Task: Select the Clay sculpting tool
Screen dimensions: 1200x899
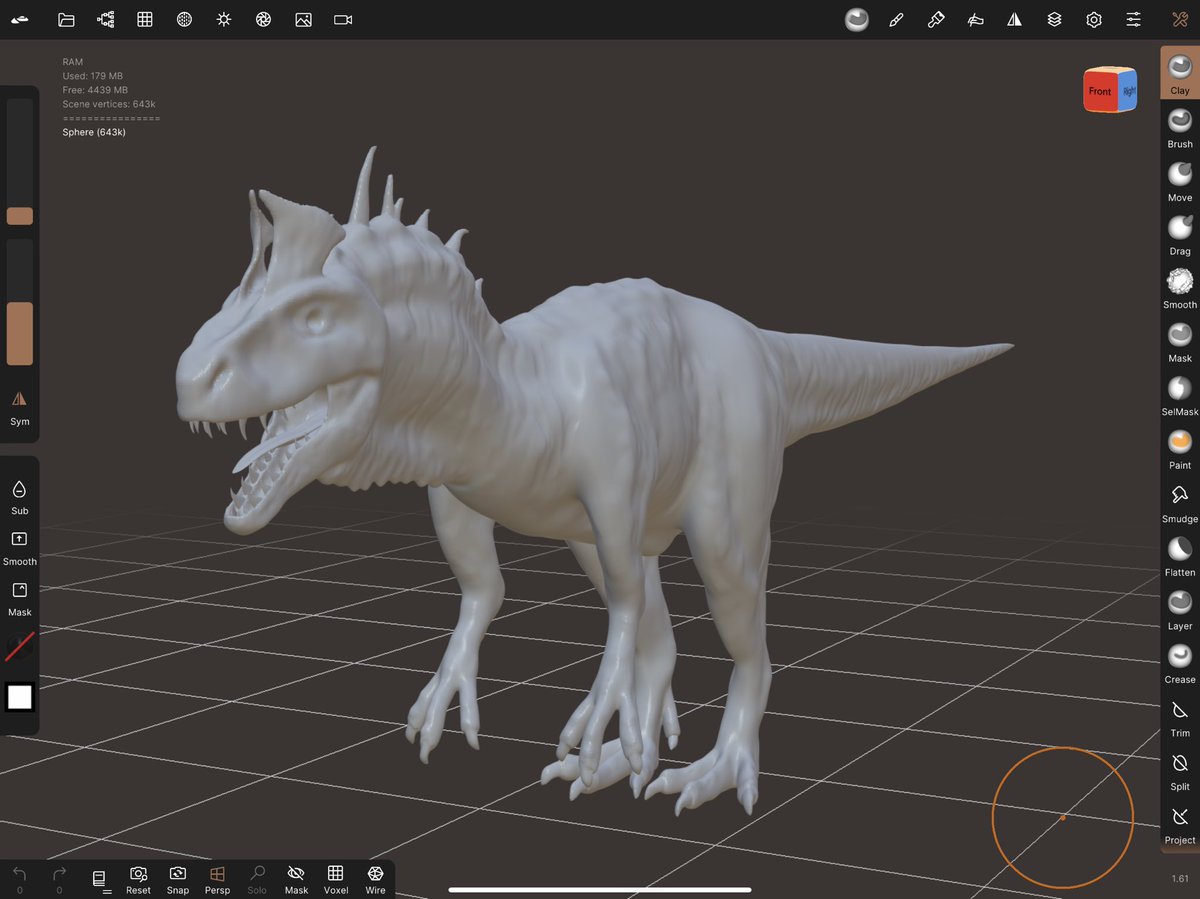Action: tap(1180, 73)
